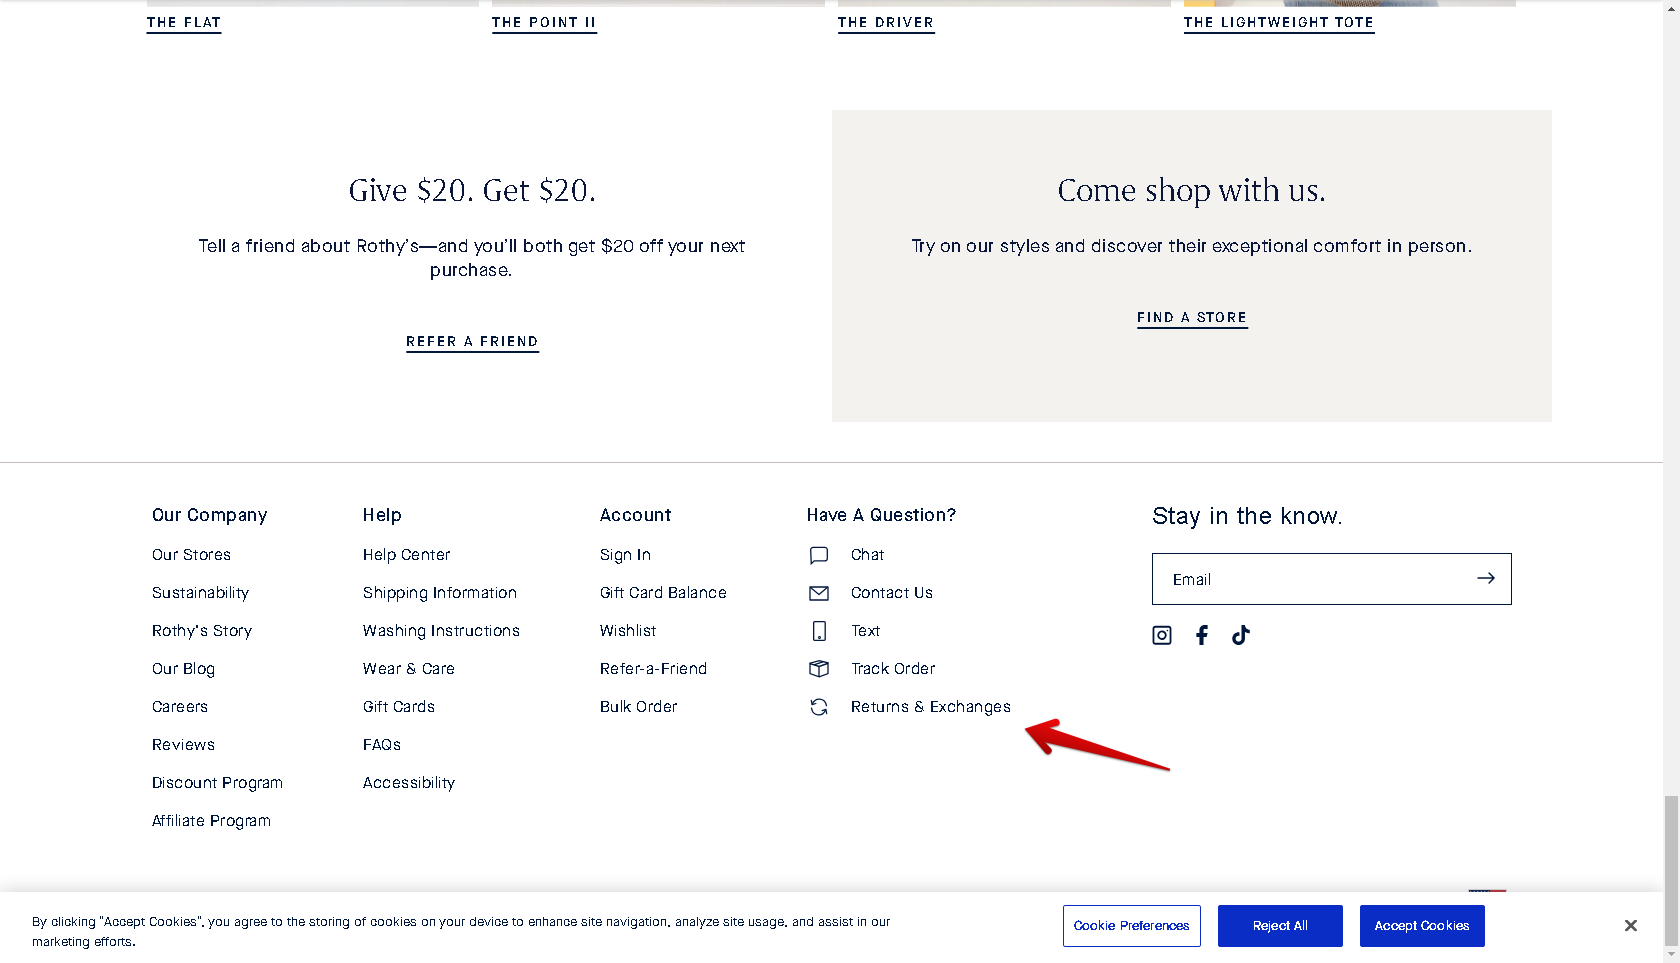Dismiss the cookie banner with X
The image size is (1680, 963).
click(1631, 926)
